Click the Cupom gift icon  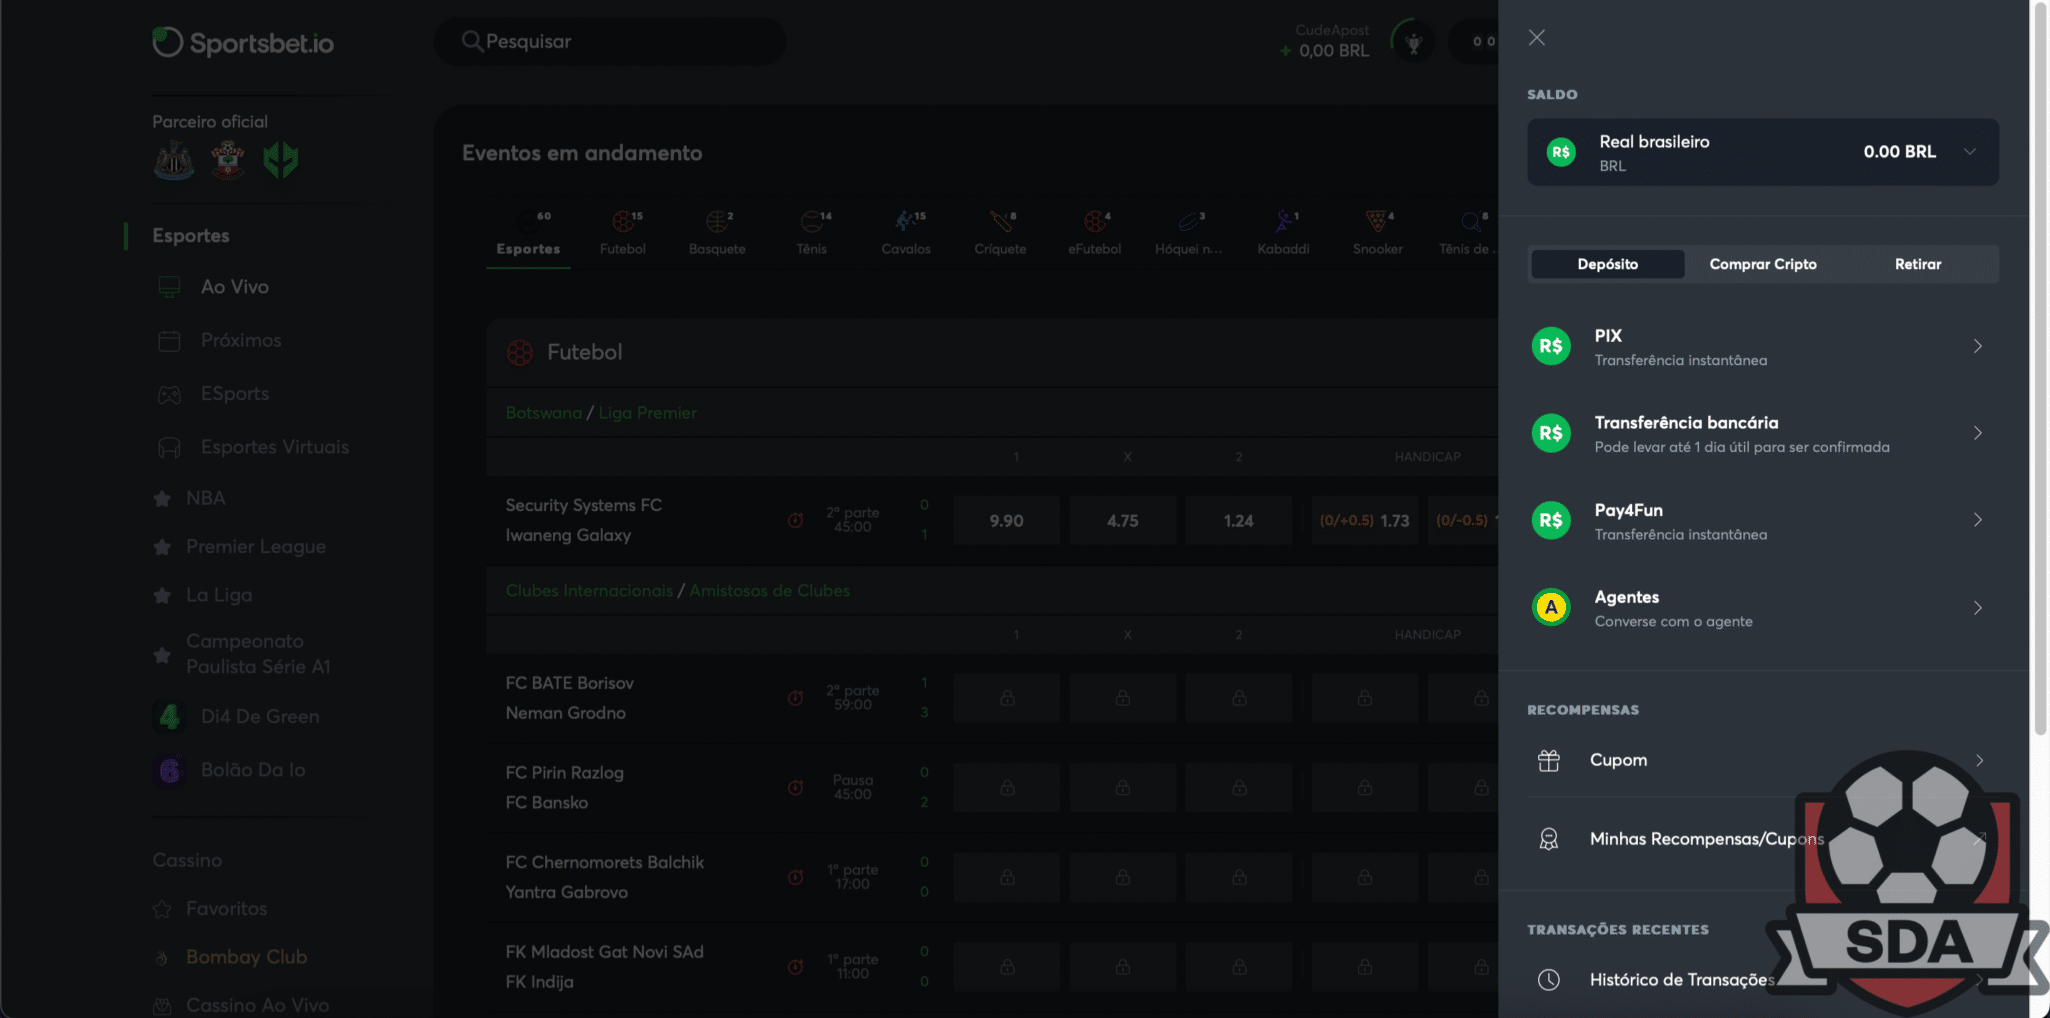[x=1549, y=760]
